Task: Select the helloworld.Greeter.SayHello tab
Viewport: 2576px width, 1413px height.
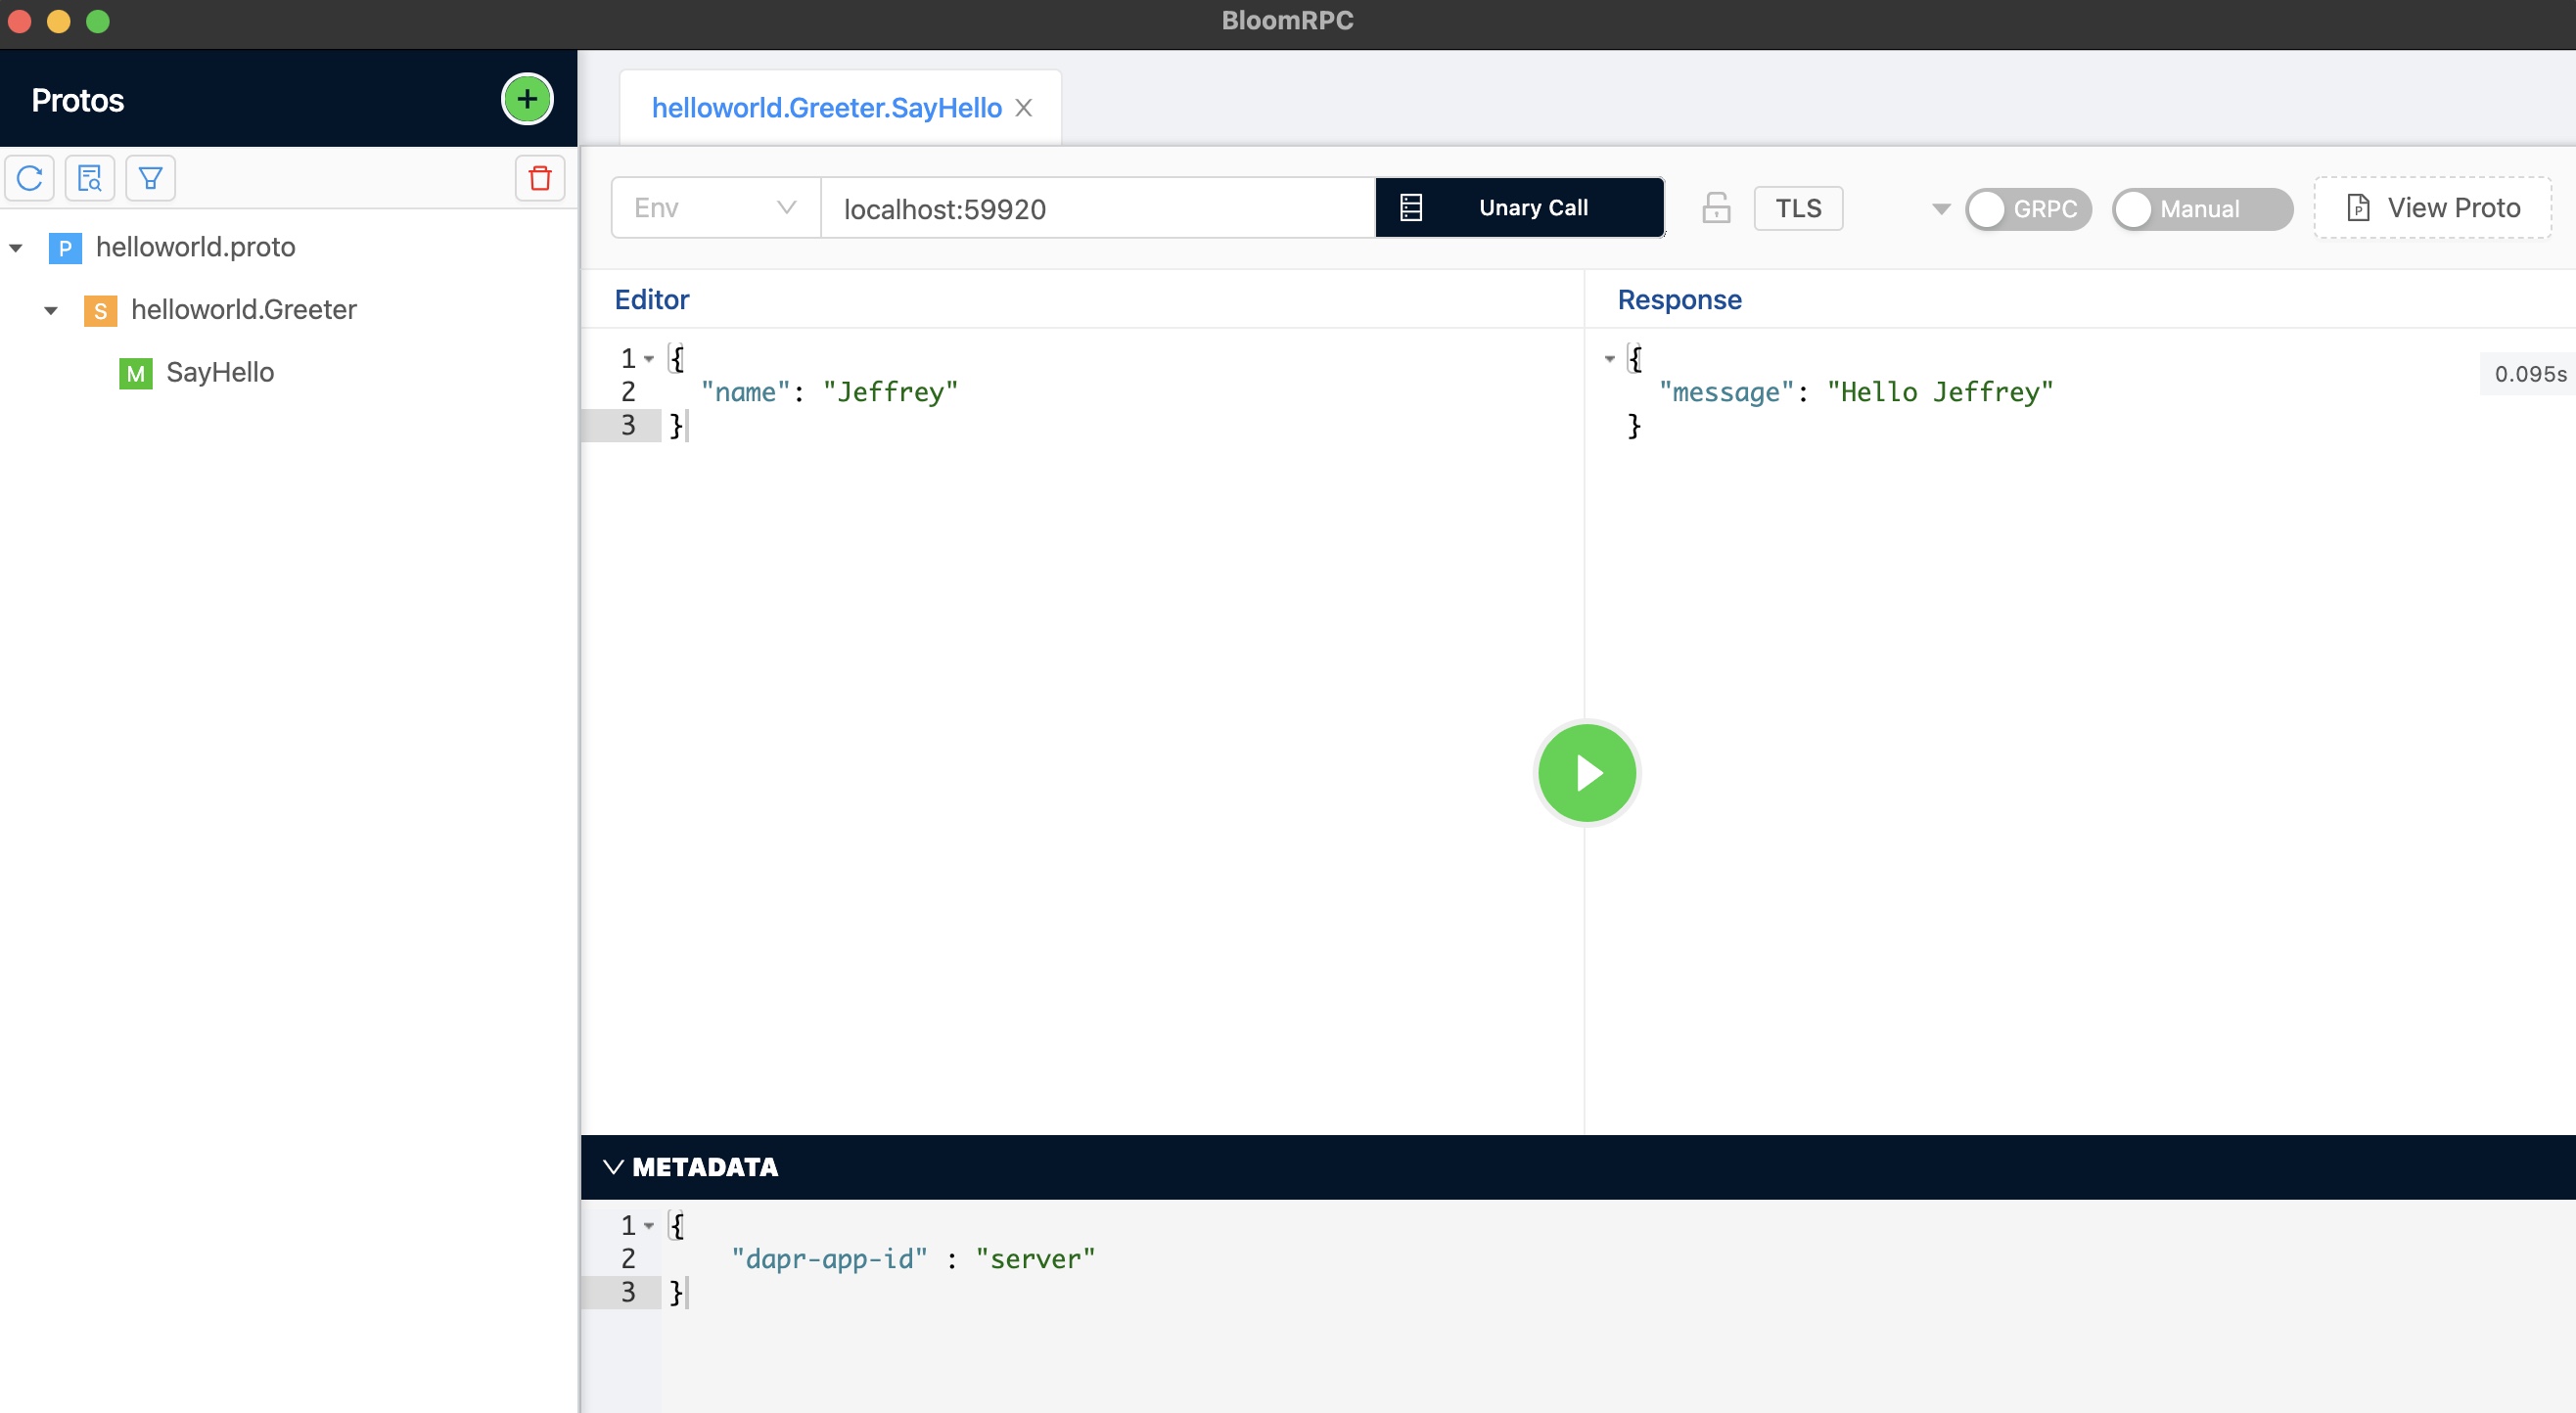Action: [826, 108]
